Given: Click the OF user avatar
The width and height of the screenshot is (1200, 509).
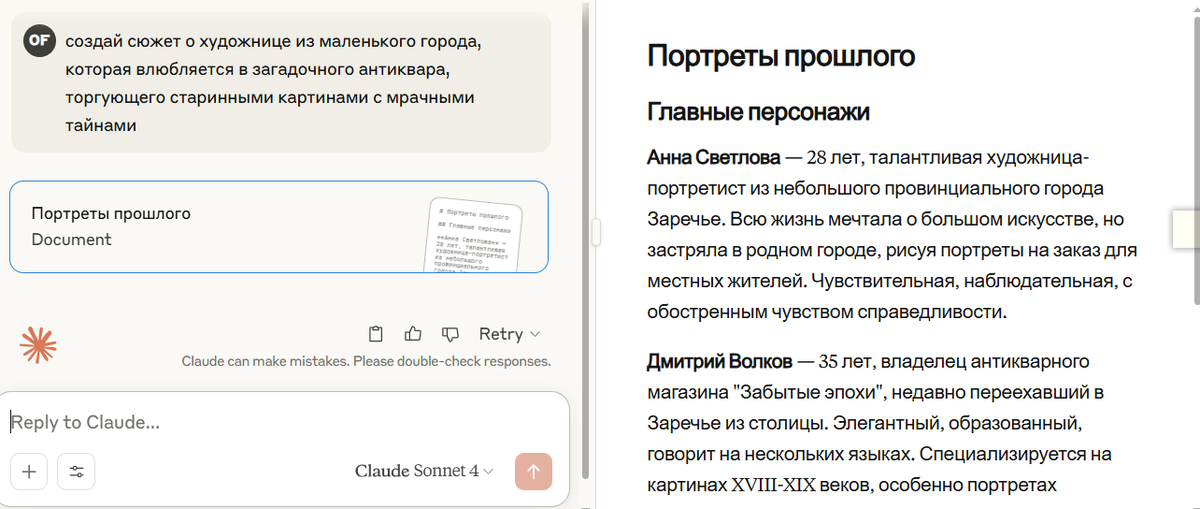Looking at the screenshot, I should coord(39,40).
